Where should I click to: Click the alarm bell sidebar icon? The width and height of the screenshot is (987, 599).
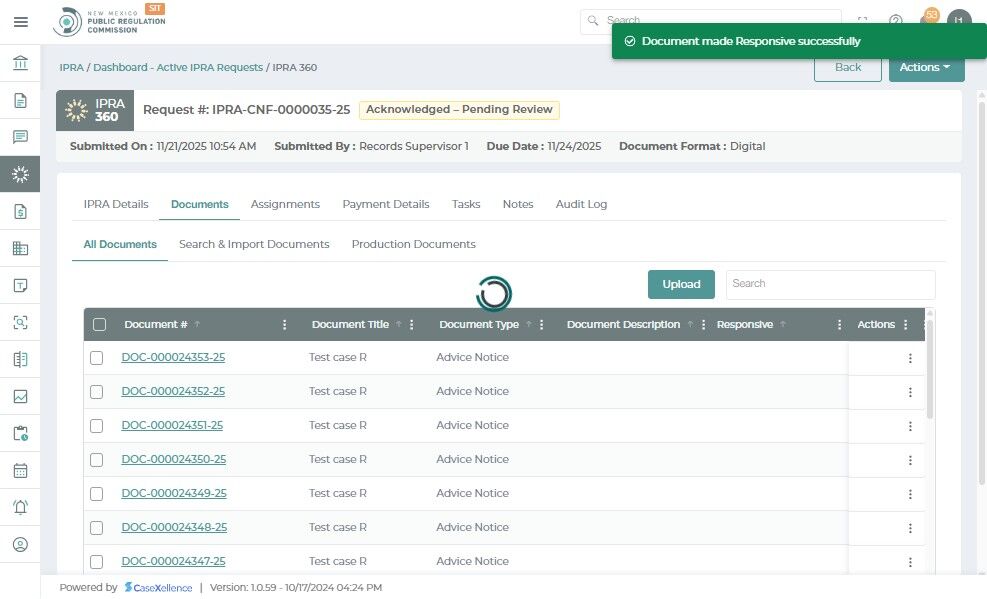20,507
